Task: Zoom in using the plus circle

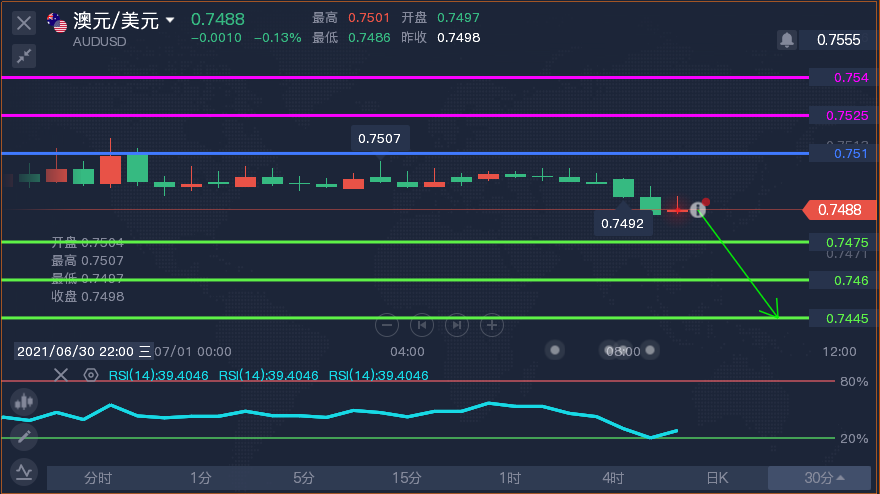Action: click(492, 325)
